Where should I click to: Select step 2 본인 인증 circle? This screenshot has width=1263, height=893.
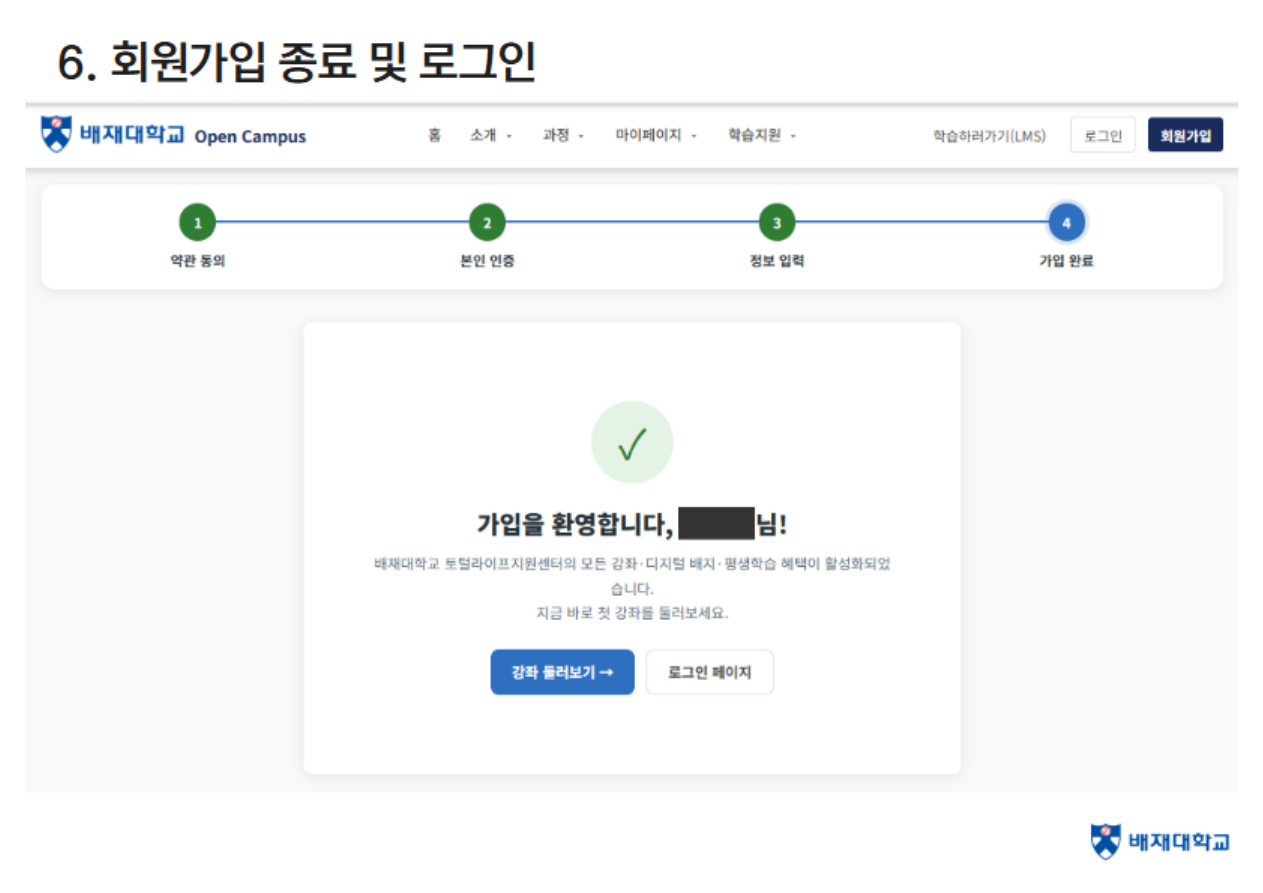click(x=487, y=223)
